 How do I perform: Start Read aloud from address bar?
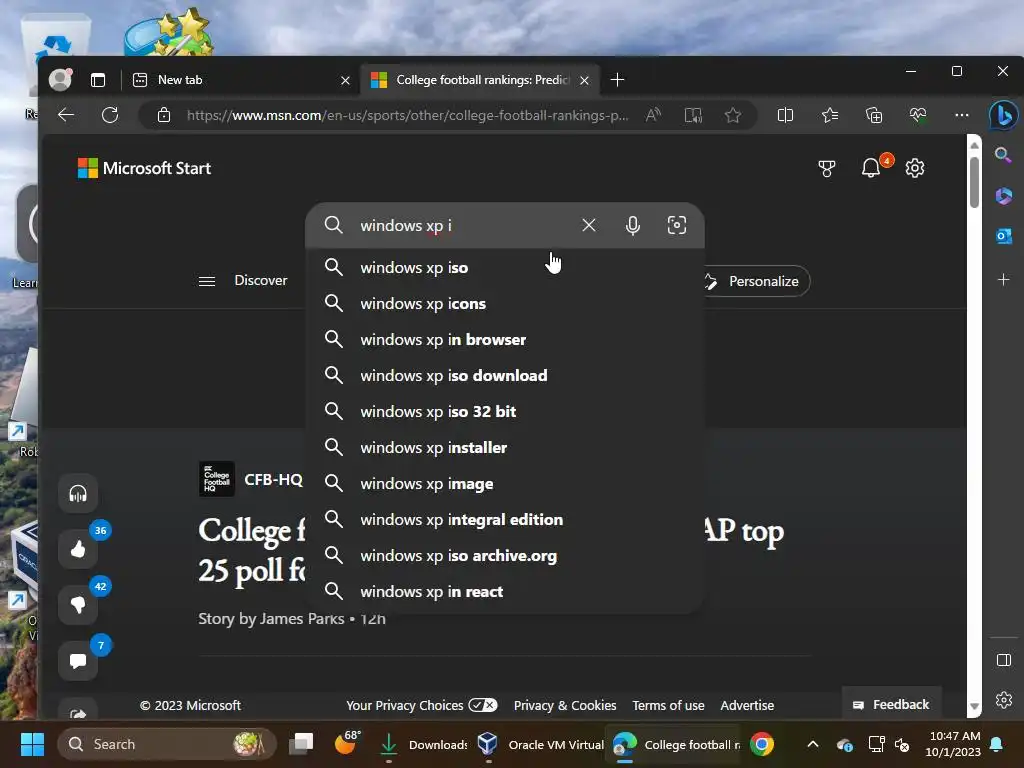653,115
